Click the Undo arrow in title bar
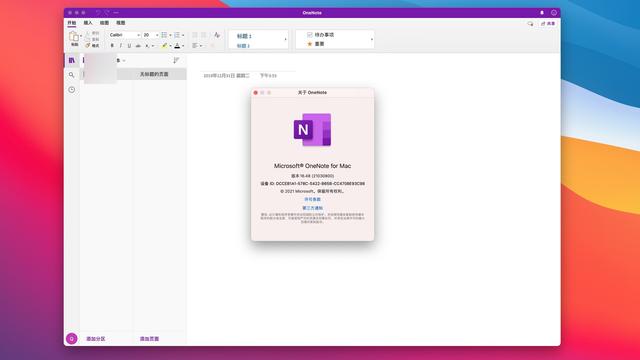The image size is (640, 360). pyautogui.click(x=98, y=13)
